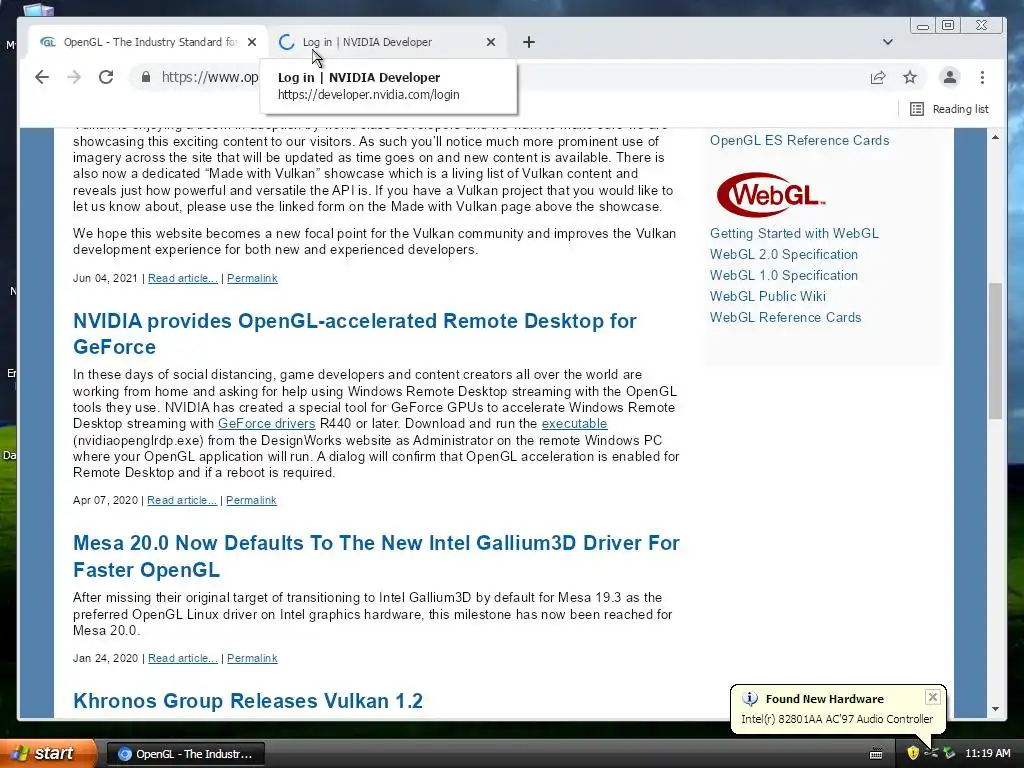Expand the tab search dropdown
The image size is (1024, 768).
click(x=888, y=42)
